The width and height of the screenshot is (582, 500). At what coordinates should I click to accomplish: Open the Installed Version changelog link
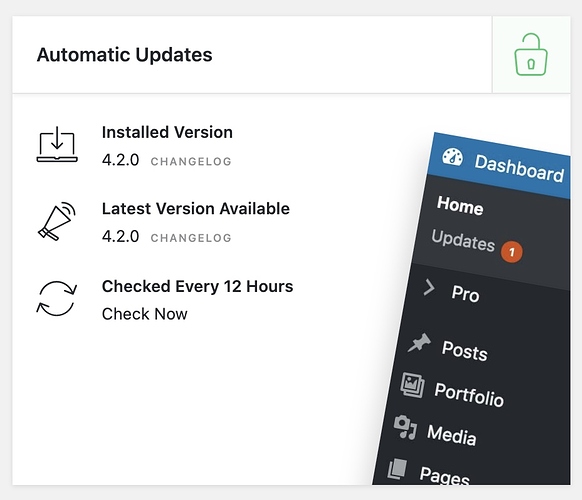191,161
